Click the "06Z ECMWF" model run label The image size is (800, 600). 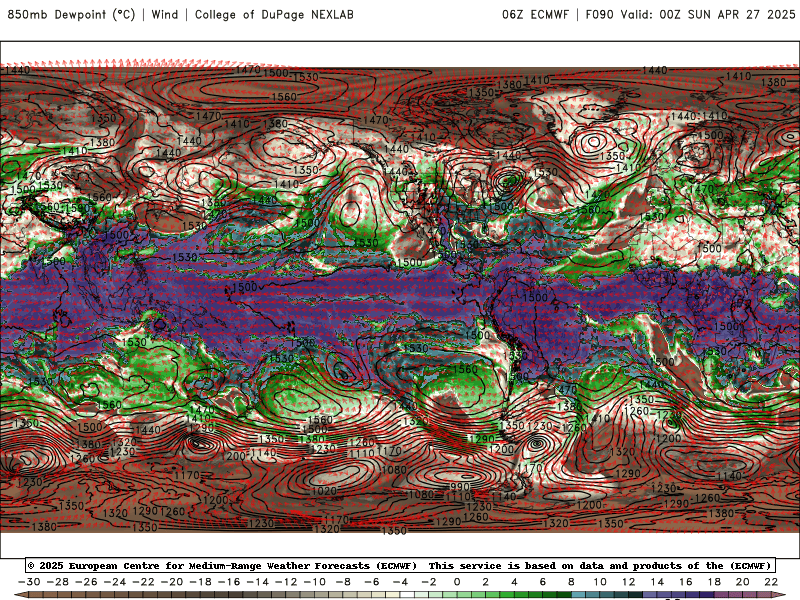coord(535,14)
